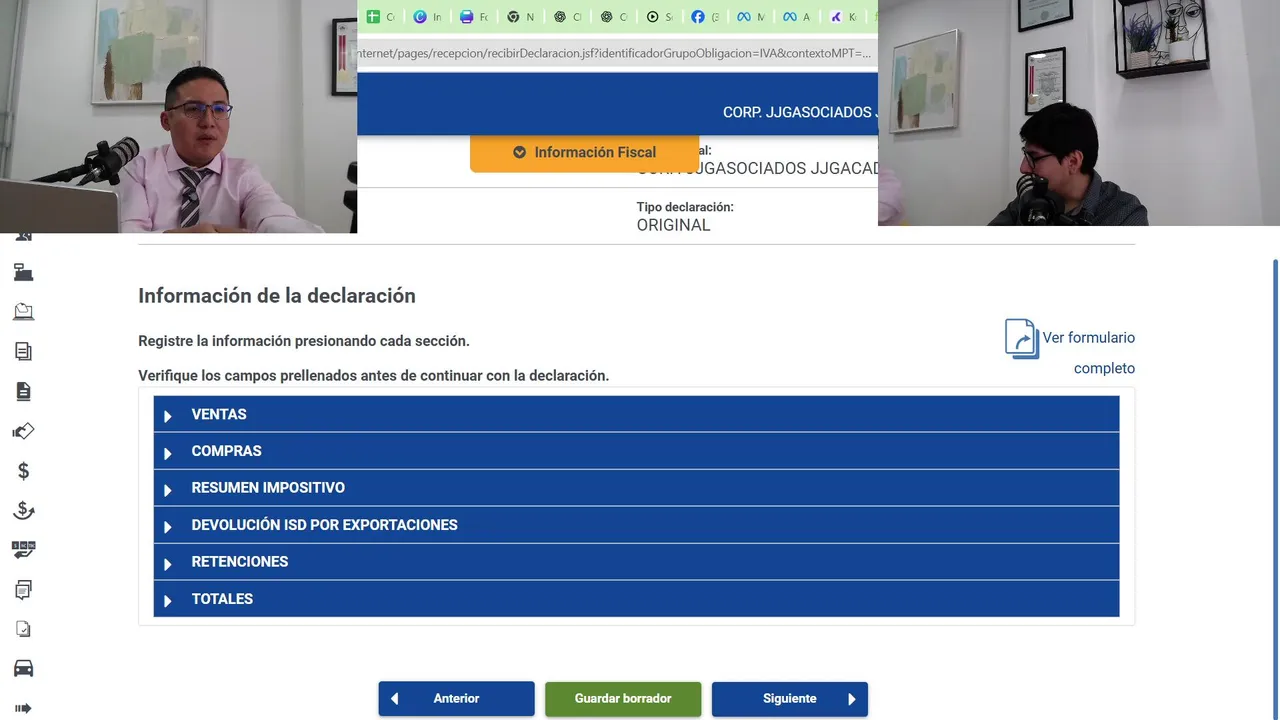Click the cash register icon in sidebar
This screenshot has height=720, width=1280.
(23, 272)
